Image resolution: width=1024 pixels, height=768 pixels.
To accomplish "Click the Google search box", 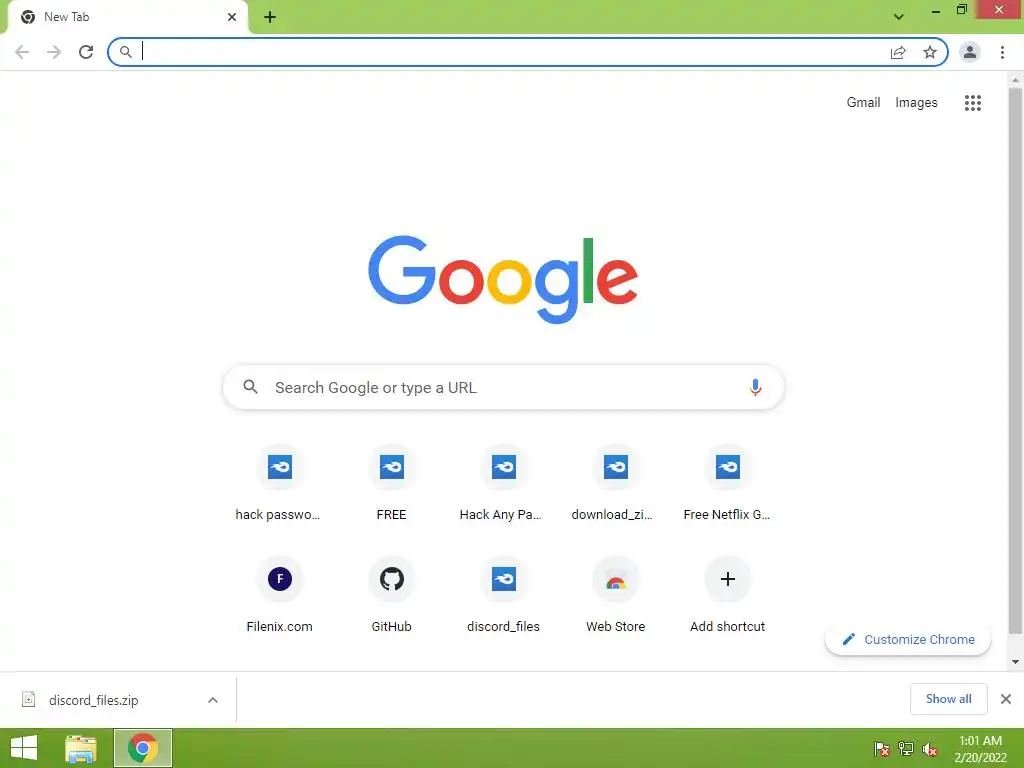I will coord(503,387).
